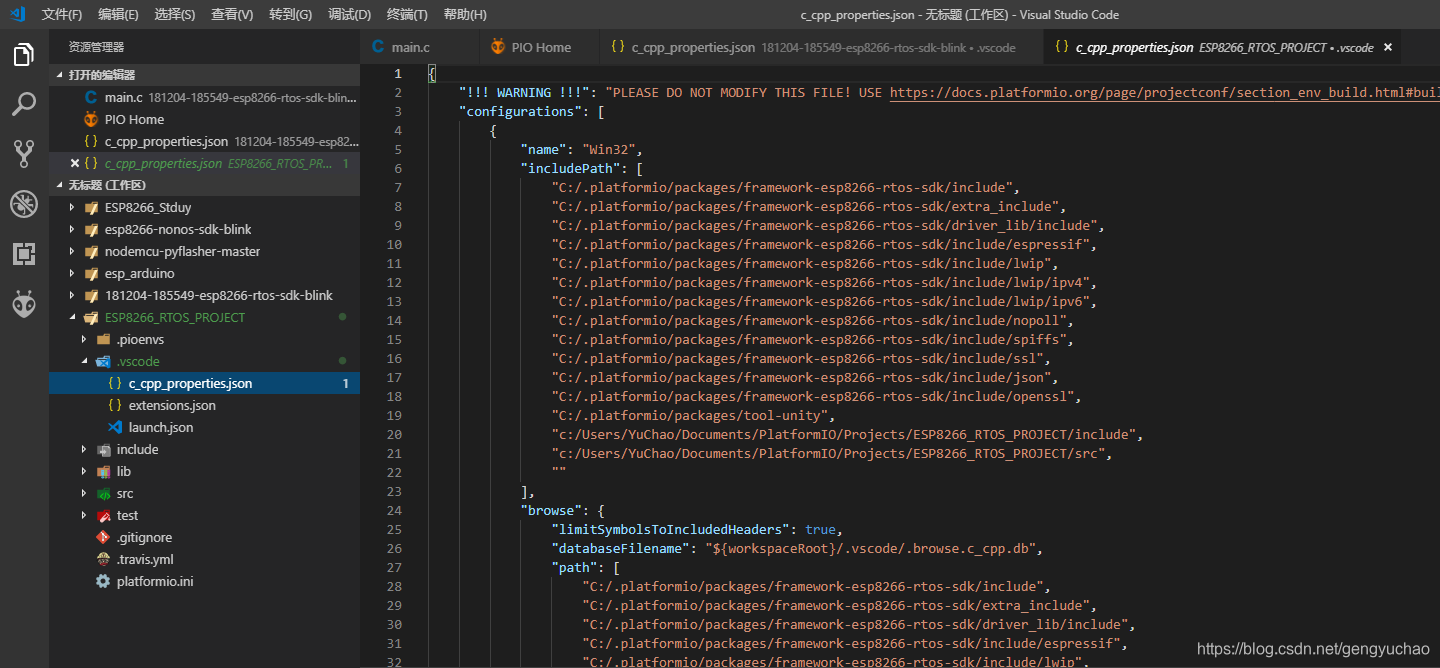Open .travis.yml in the file tree
Screen dimensions: 1440x668
(x=145, y=559)
